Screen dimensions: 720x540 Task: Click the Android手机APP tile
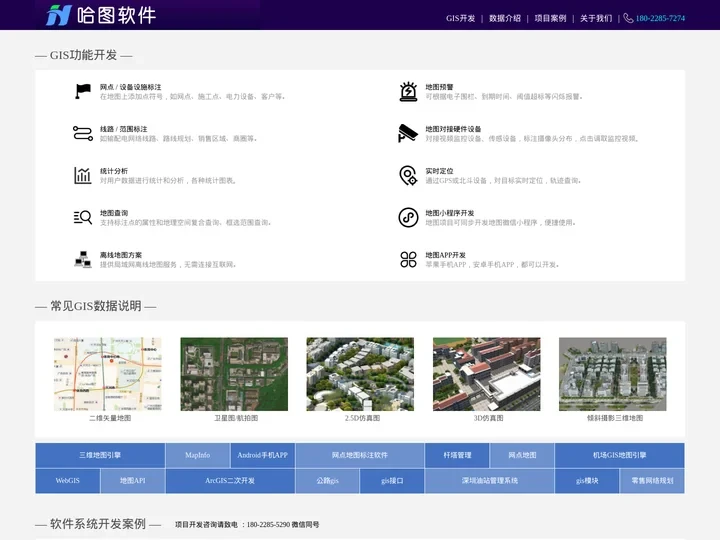[x=263, y=455]
